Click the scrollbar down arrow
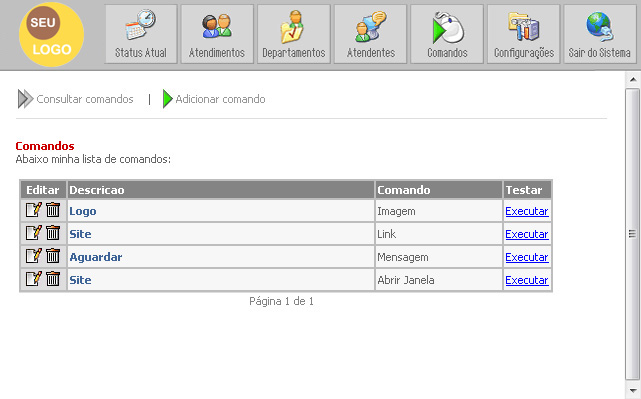This screenshot has width=641, height=399. [x=633, y=390]
